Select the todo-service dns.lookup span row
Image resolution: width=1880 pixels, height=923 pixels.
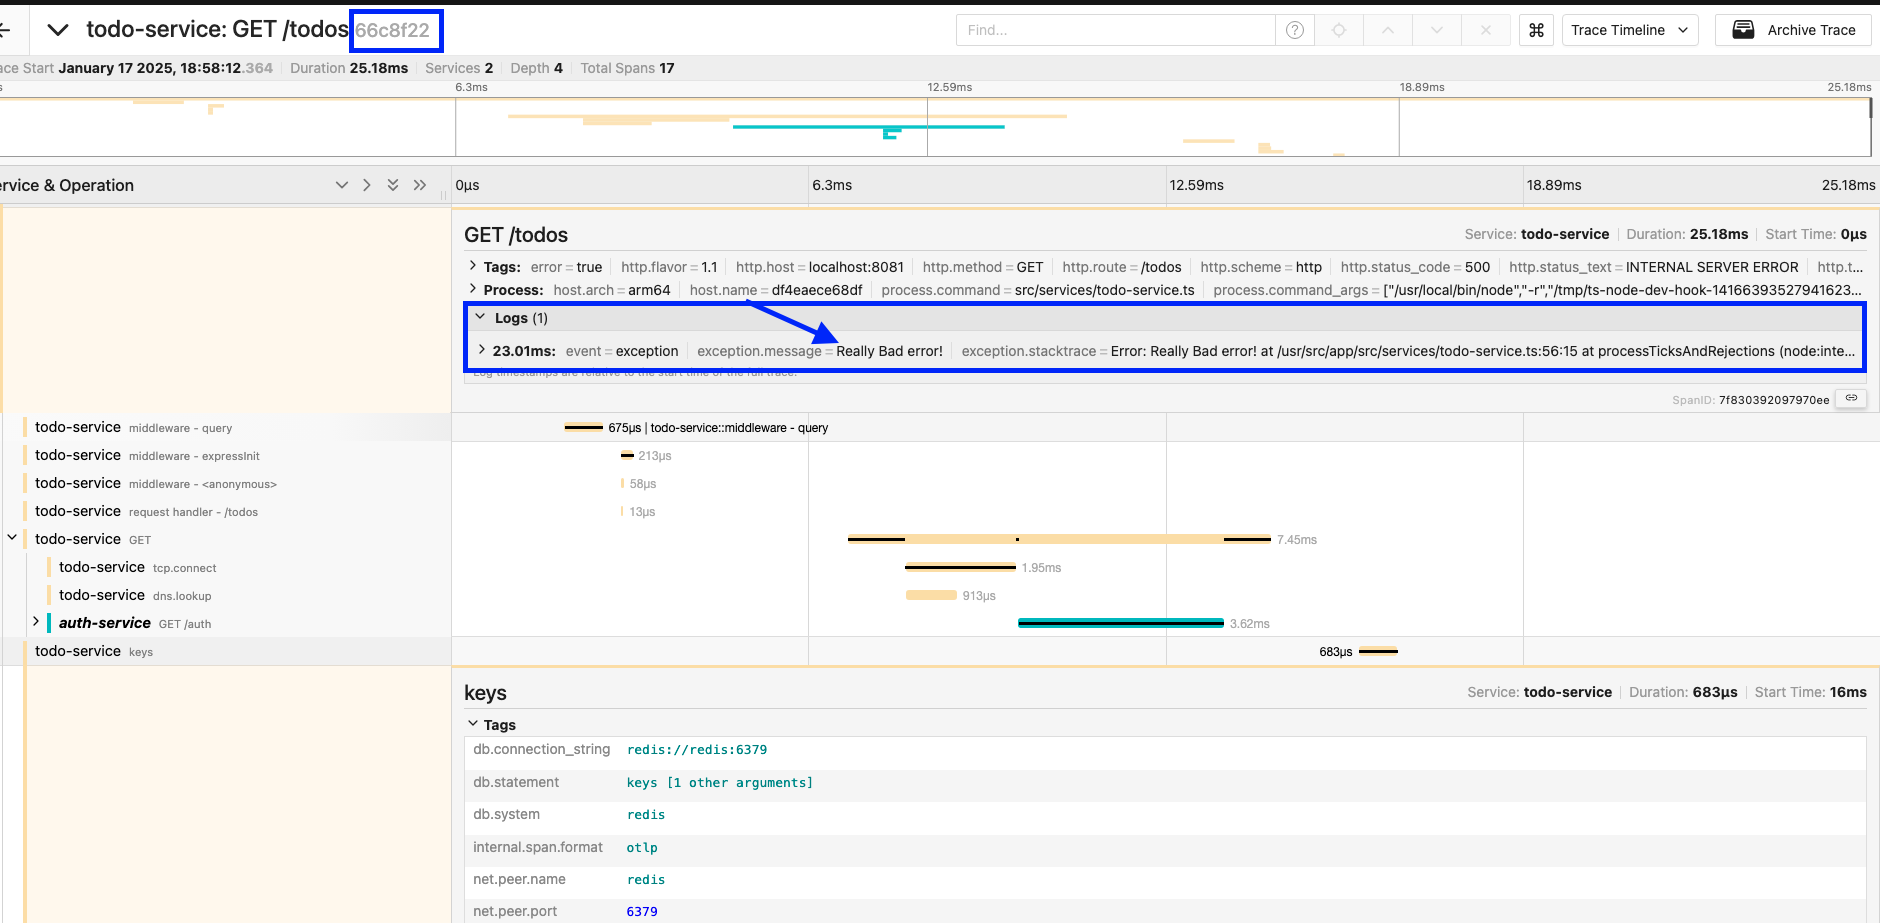(x=135, y=595)
